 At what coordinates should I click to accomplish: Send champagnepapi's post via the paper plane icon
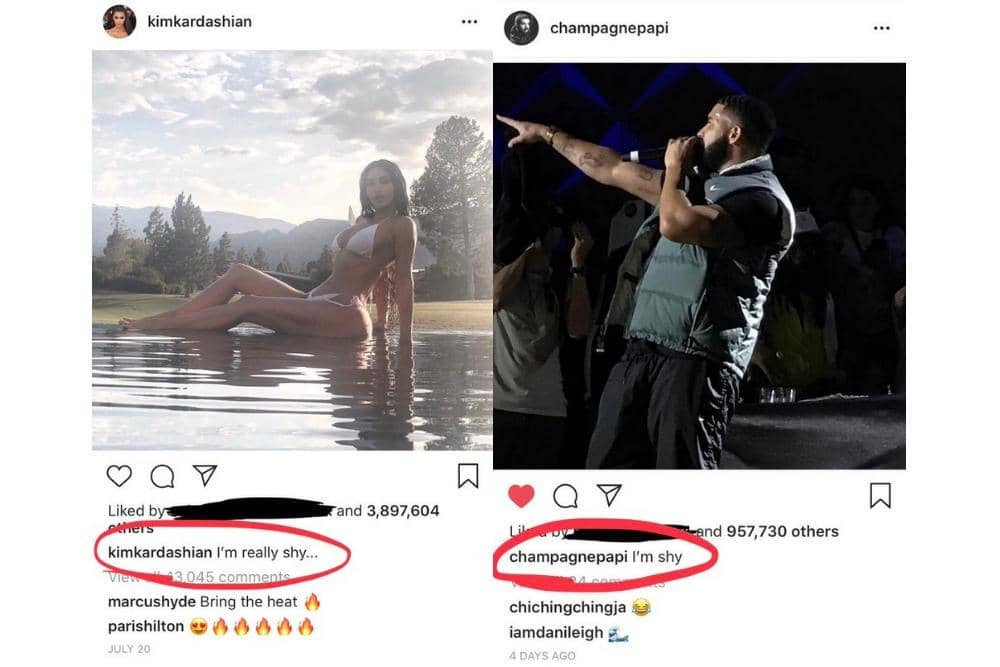click(x=610, y=494)
